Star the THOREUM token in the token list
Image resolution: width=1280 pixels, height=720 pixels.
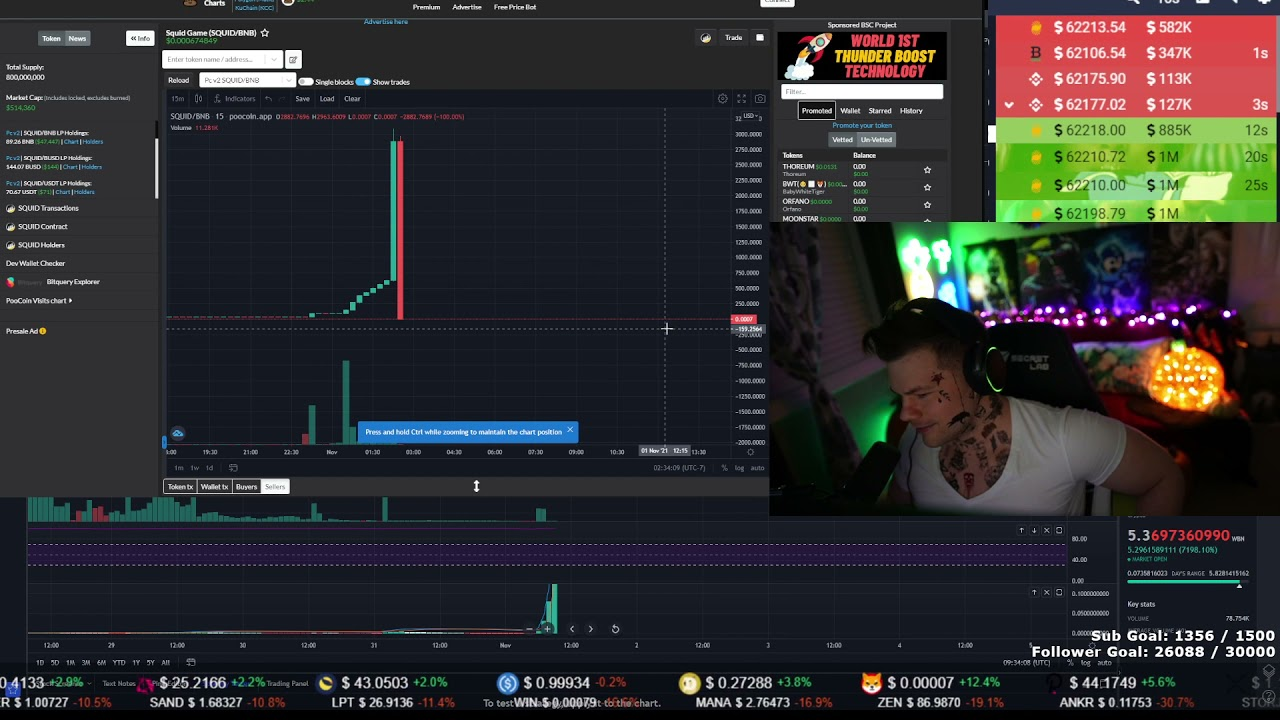927,168
